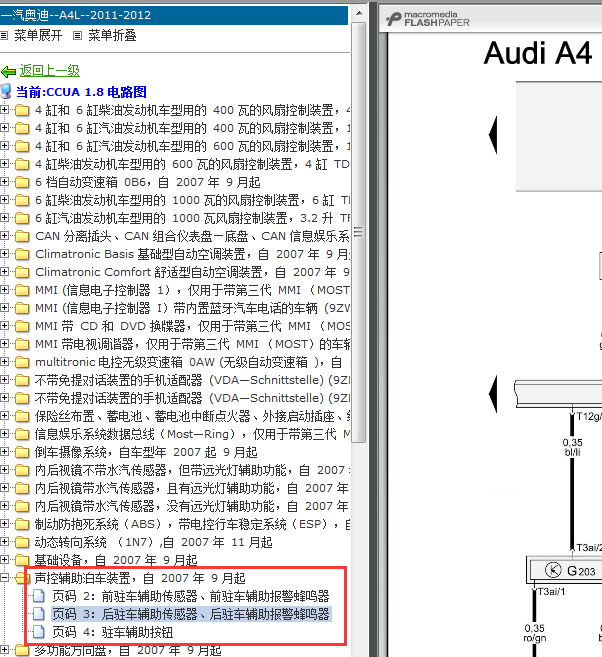Click folder icon of 制动防抱死系统 row
This screenshot has width=602, height=657.
(x=22, y=525)
